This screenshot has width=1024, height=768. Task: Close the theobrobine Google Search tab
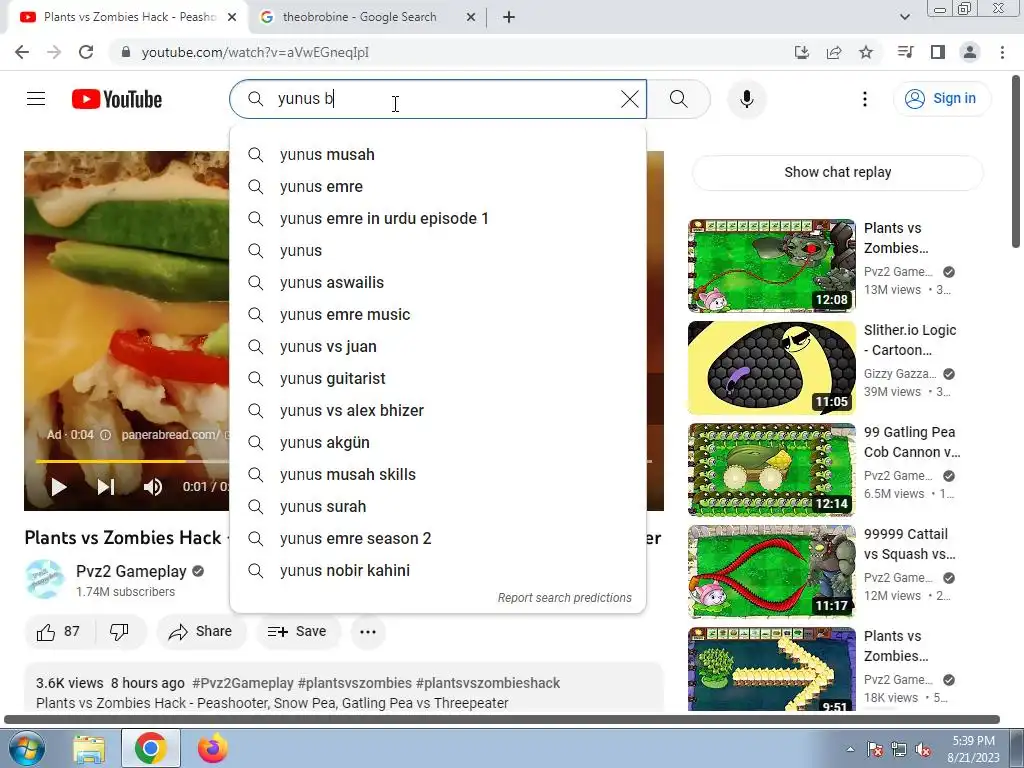tap(471, 18)
